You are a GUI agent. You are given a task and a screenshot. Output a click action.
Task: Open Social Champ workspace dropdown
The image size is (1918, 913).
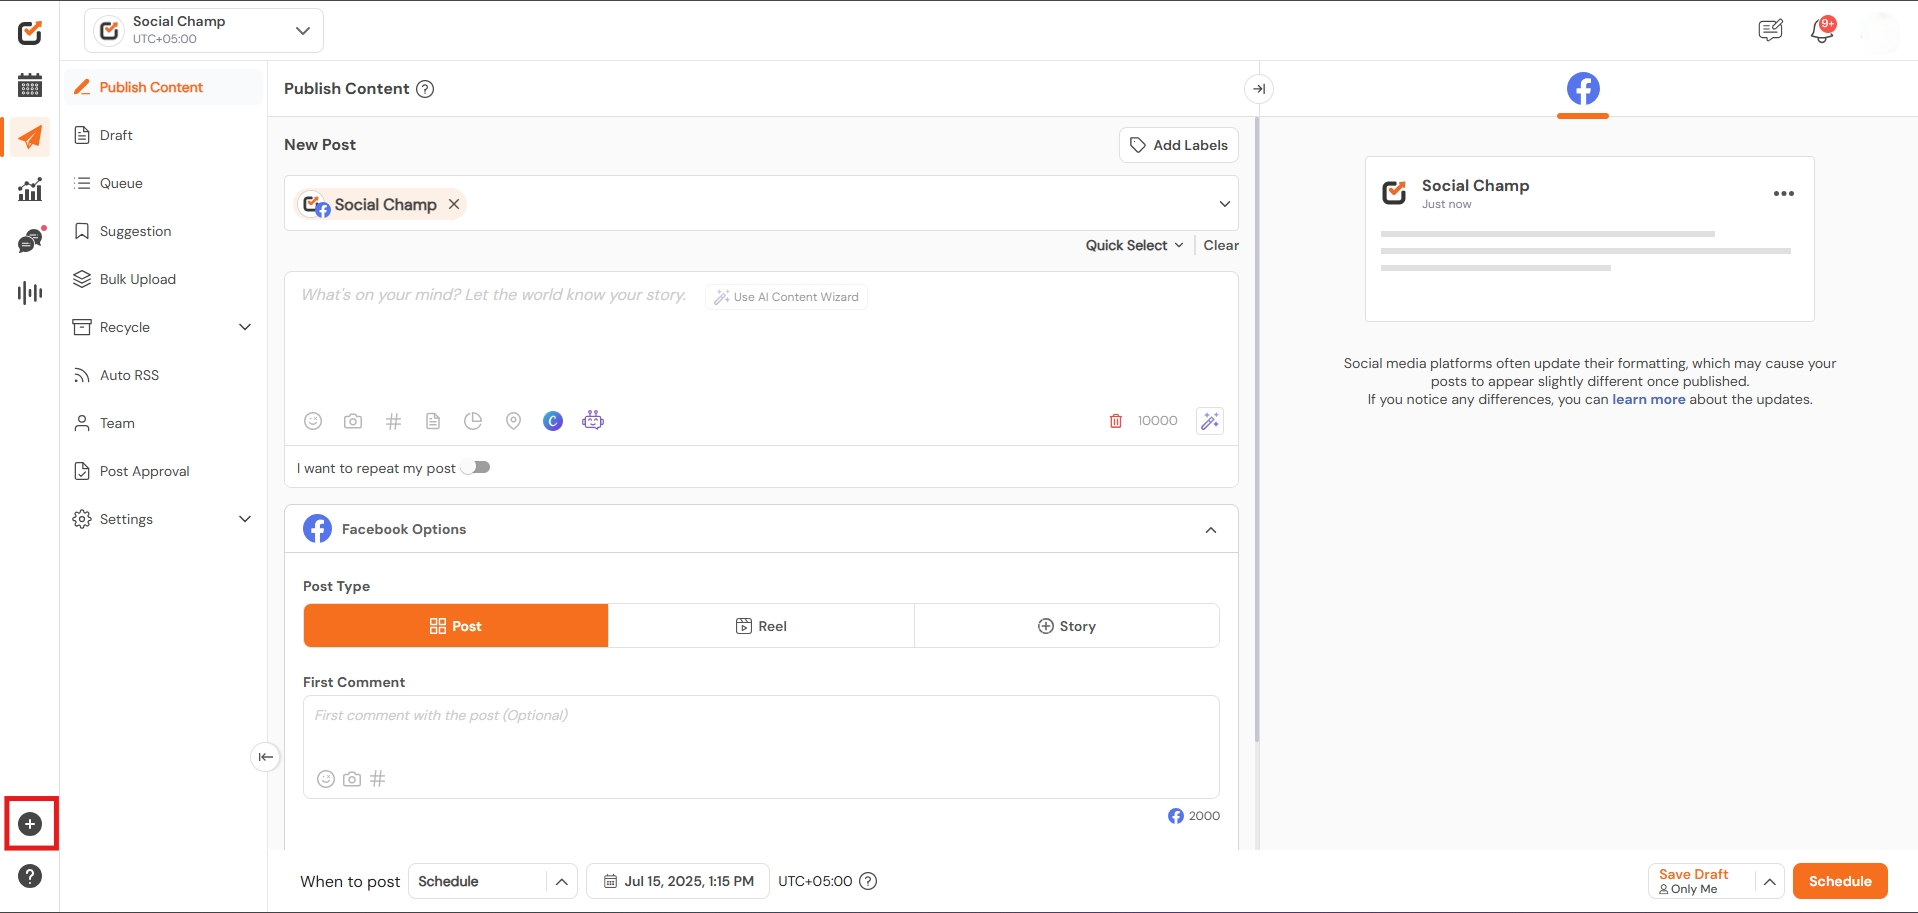coord(204,30)
